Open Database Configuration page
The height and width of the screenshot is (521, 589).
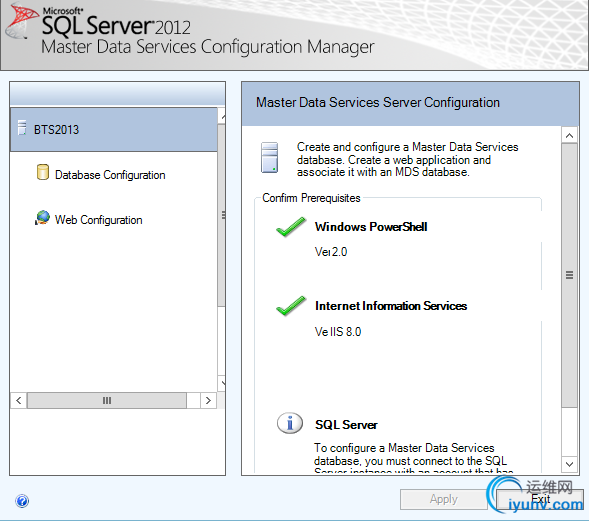click(x=110, y=175)
